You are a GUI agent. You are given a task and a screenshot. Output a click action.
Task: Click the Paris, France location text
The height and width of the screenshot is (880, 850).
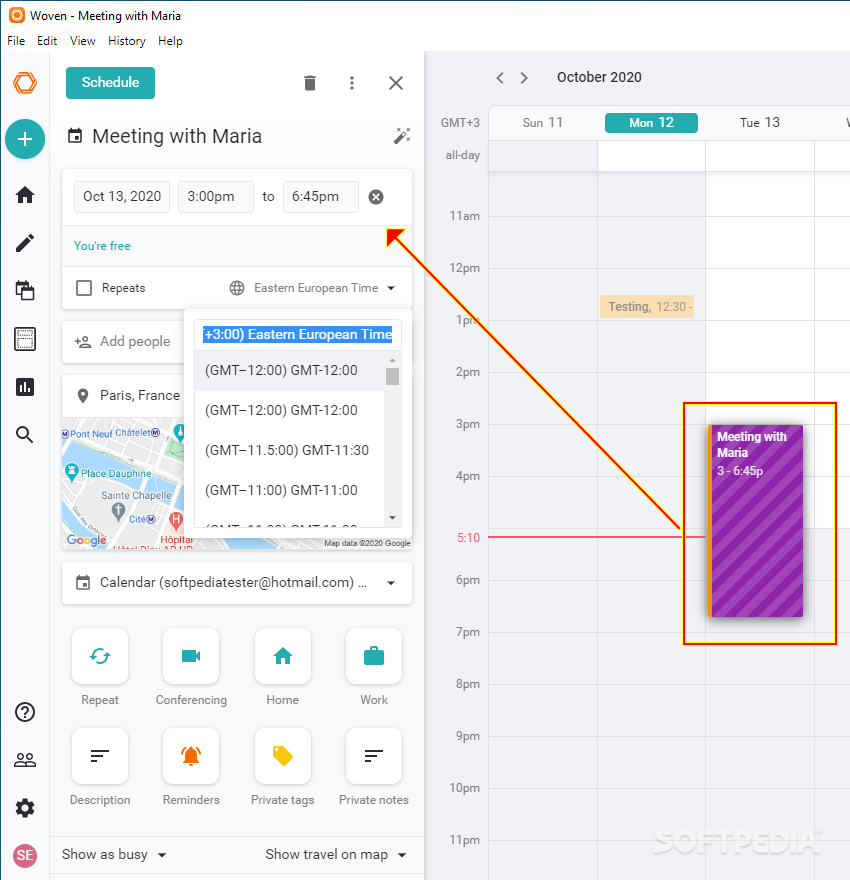[x=140, y=396]
